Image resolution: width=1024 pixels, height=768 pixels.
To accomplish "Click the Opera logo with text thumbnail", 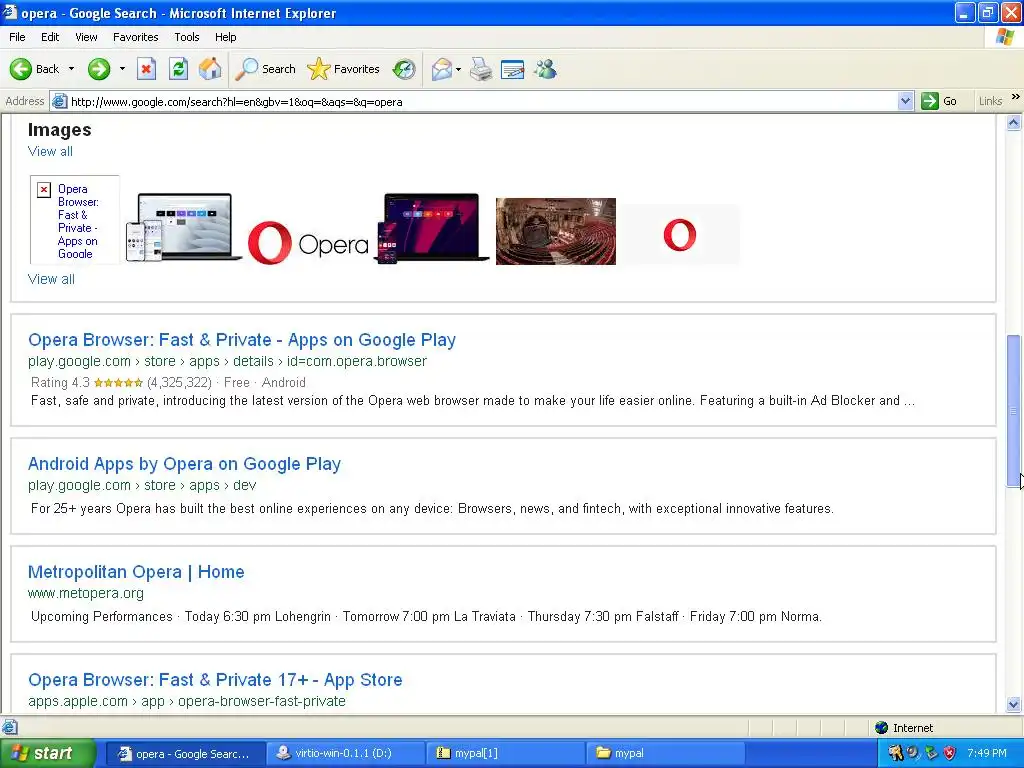I will 308,242.
